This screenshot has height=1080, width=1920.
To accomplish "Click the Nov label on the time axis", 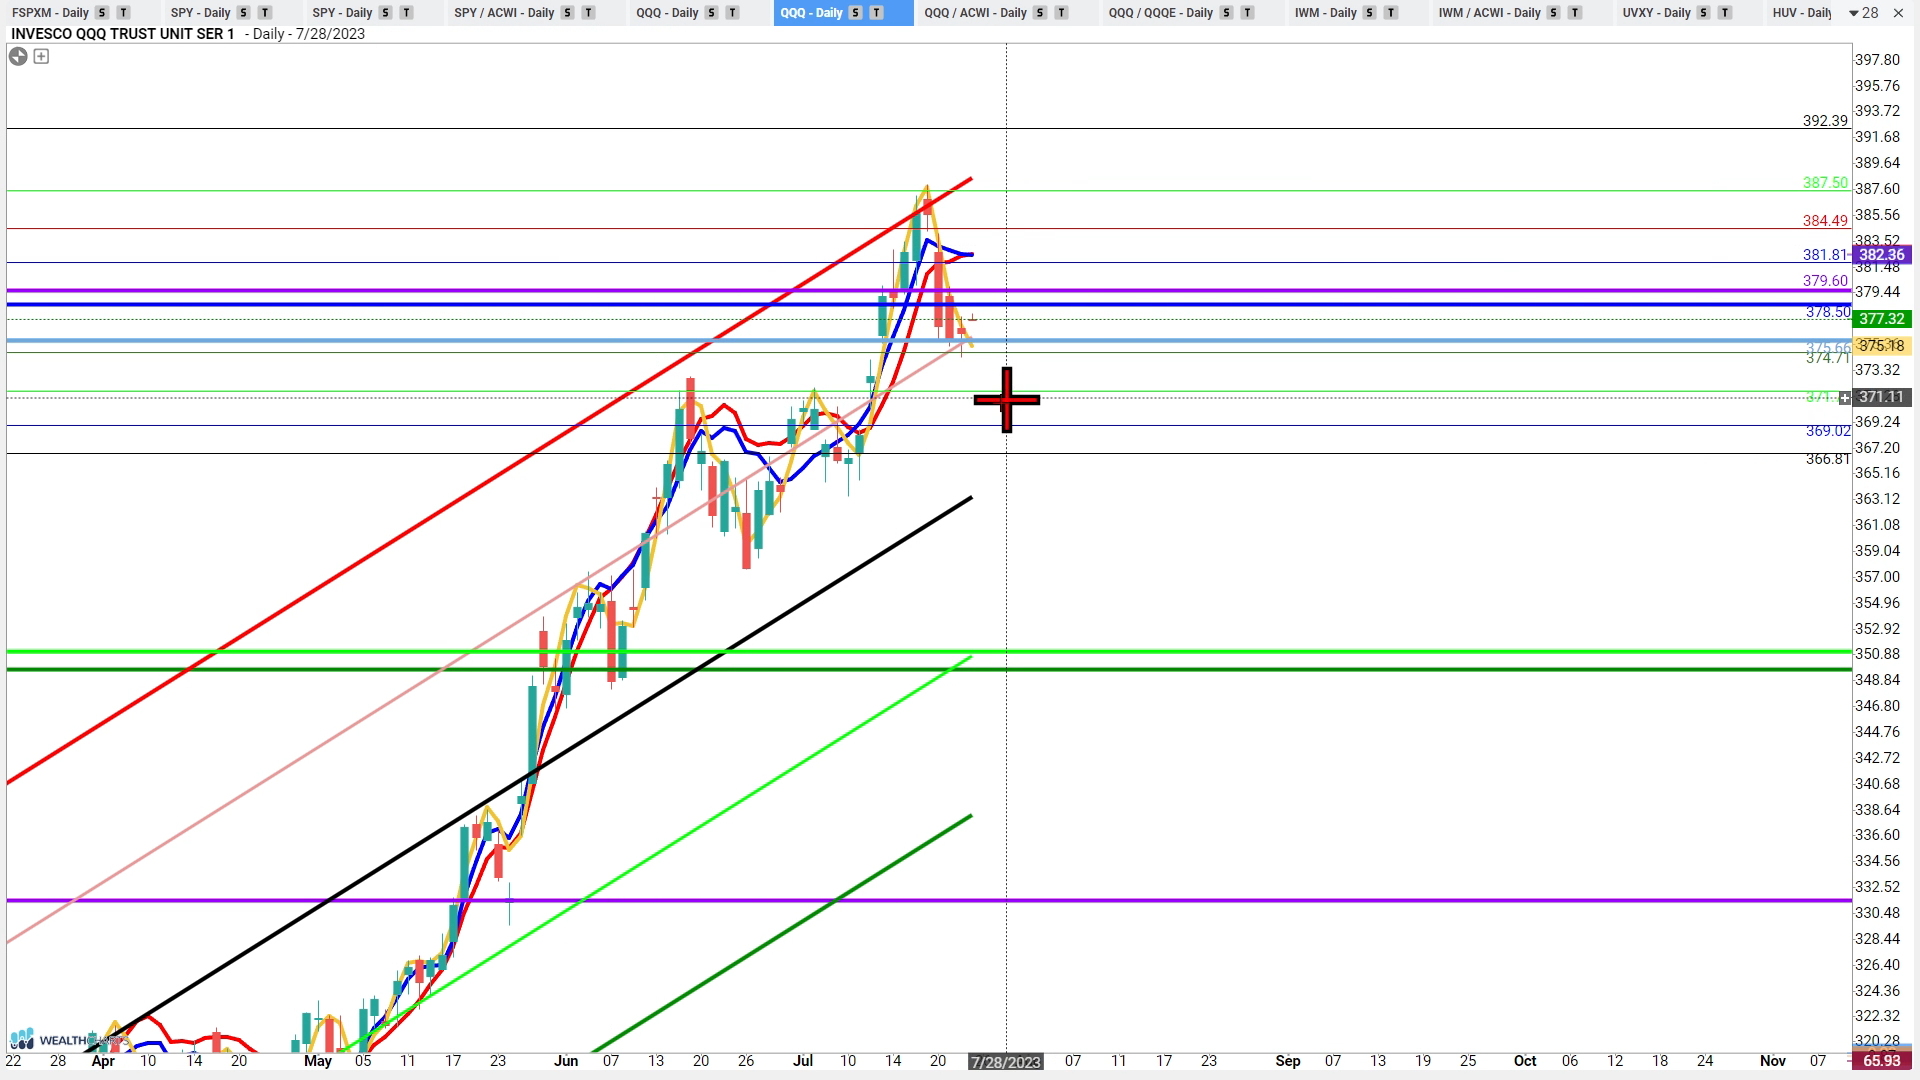I will tap(1773, 1061).
